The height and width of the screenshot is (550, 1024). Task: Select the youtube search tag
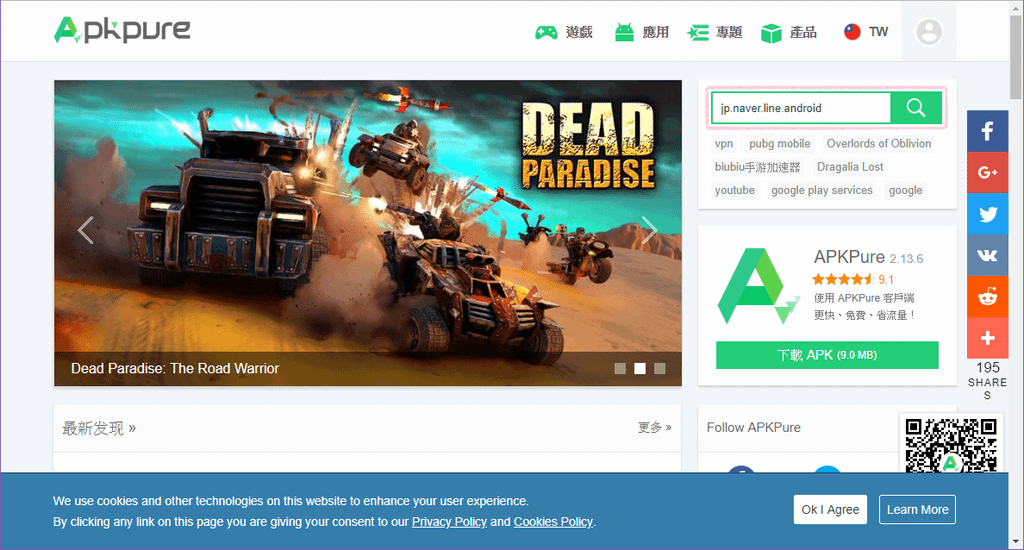pyautogui.click(x=735, y=190)
